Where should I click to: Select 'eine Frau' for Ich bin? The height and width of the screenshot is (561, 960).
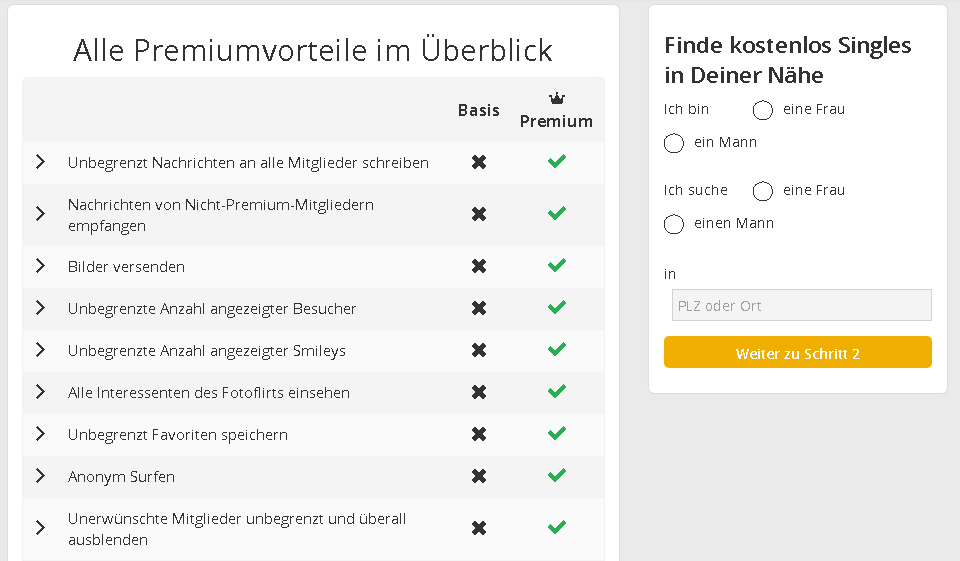(x=763, y=110)
